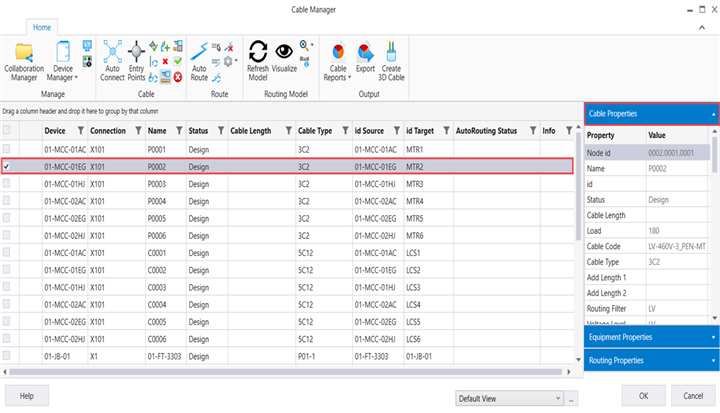Click the green checkmark box icon in Cable group

coord(178,61)
